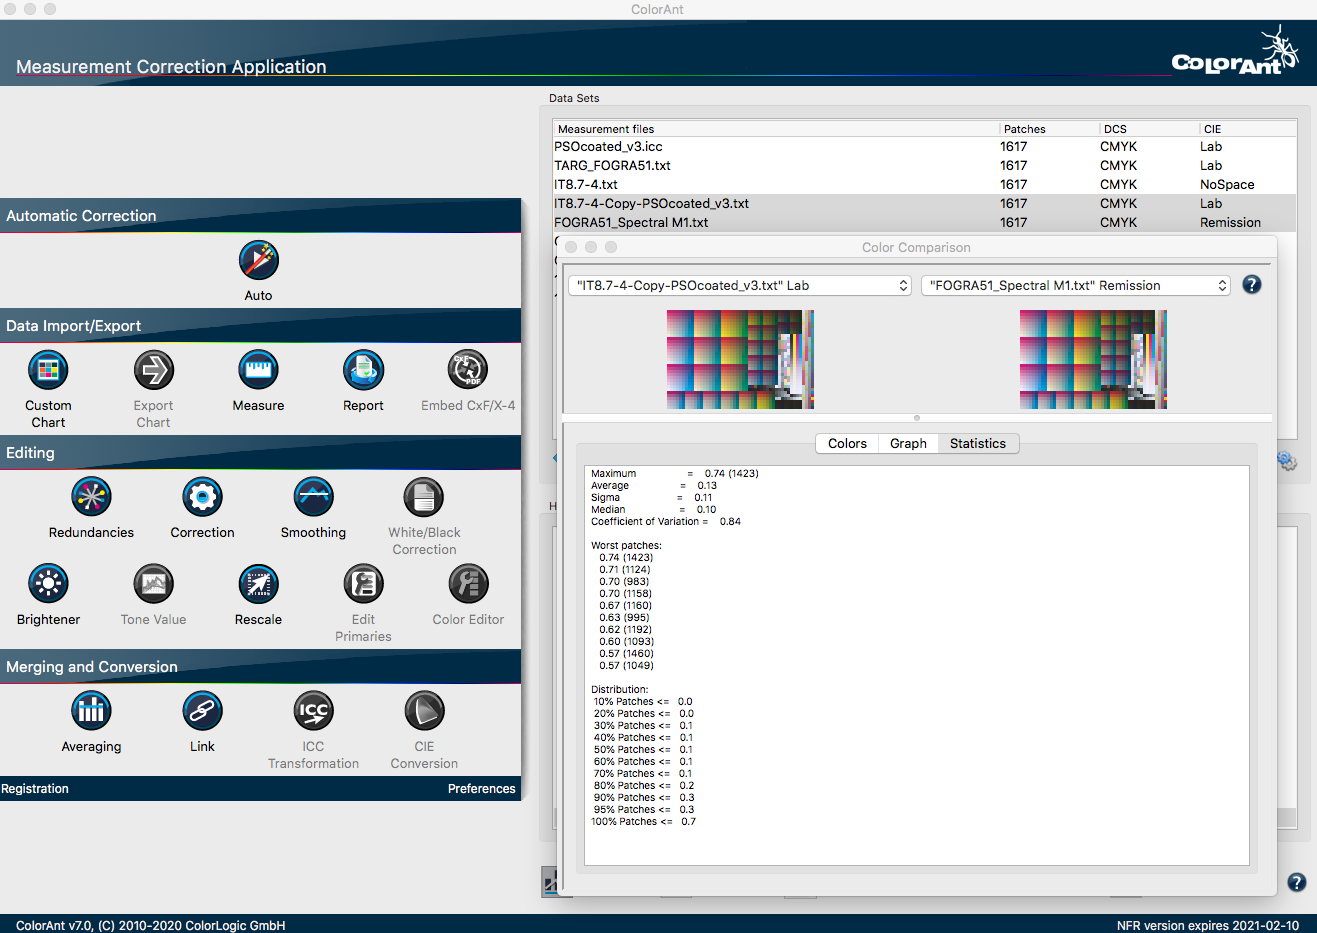1317x933 pixels.
Task: Click the NFR version expires status text
Action: pyautogui.click(x=1208, y=926)
